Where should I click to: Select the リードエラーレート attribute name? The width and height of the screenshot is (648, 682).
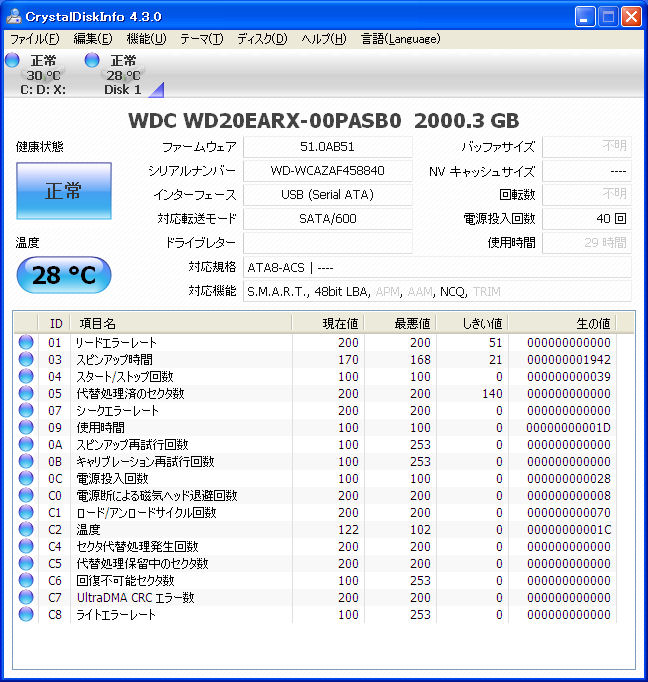coord(116,343)
